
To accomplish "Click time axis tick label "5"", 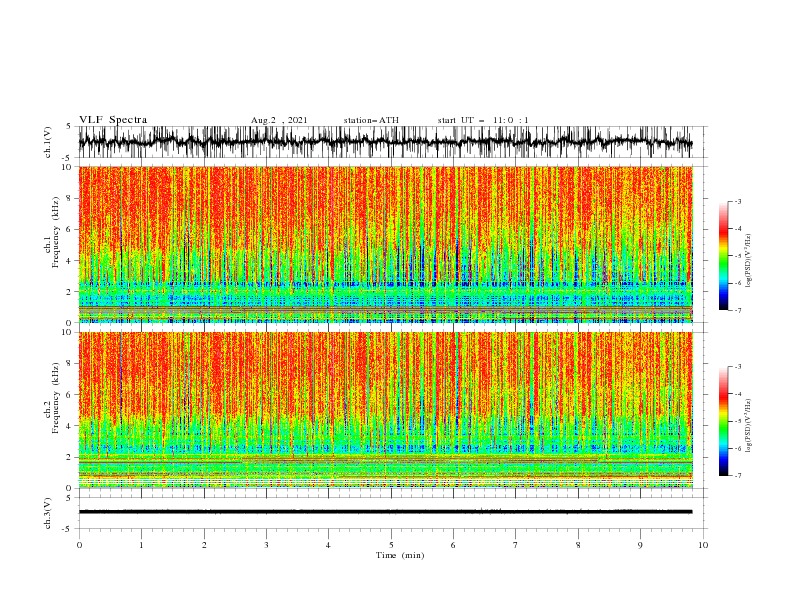I will (x=391, y=545).
